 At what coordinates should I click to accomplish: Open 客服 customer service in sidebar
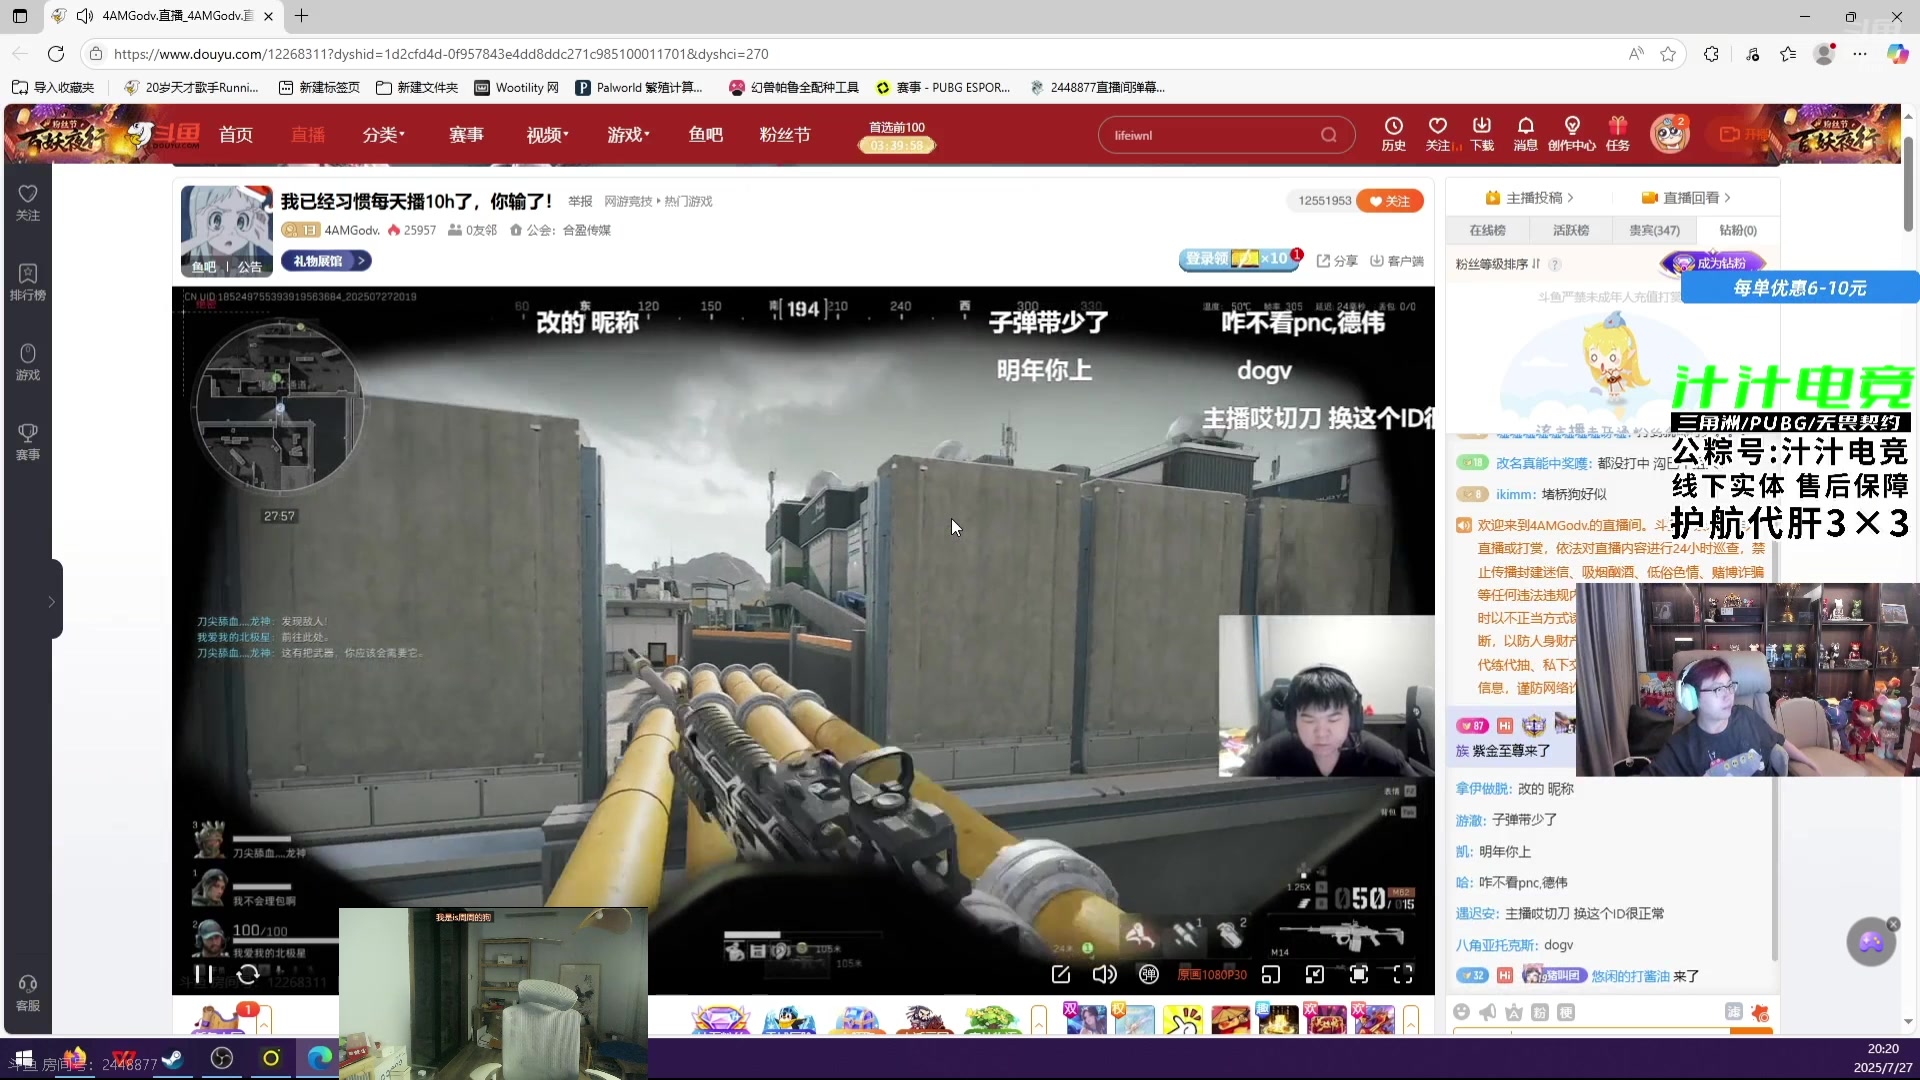coord(28,993)
